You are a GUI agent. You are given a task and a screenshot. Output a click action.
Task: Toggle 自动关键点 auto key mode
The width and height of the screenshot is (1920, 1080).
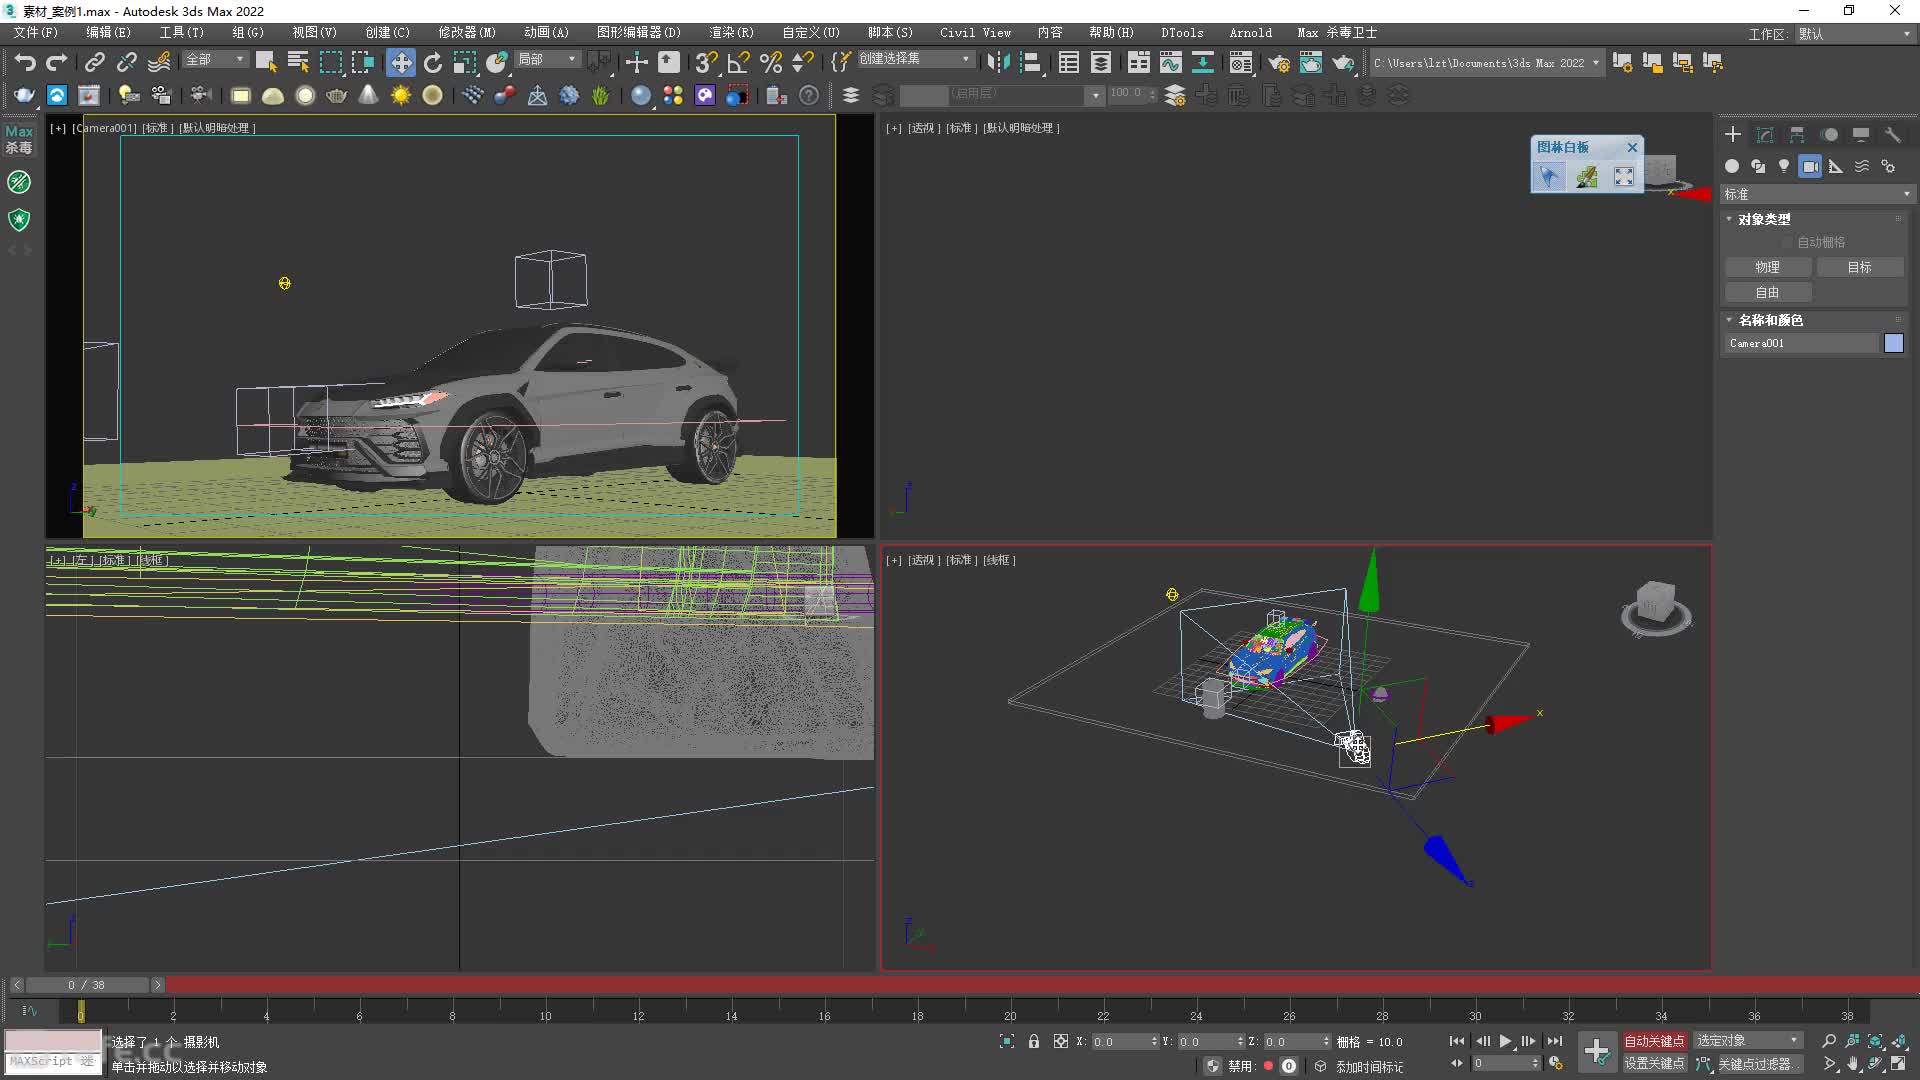(1654, 1041)
